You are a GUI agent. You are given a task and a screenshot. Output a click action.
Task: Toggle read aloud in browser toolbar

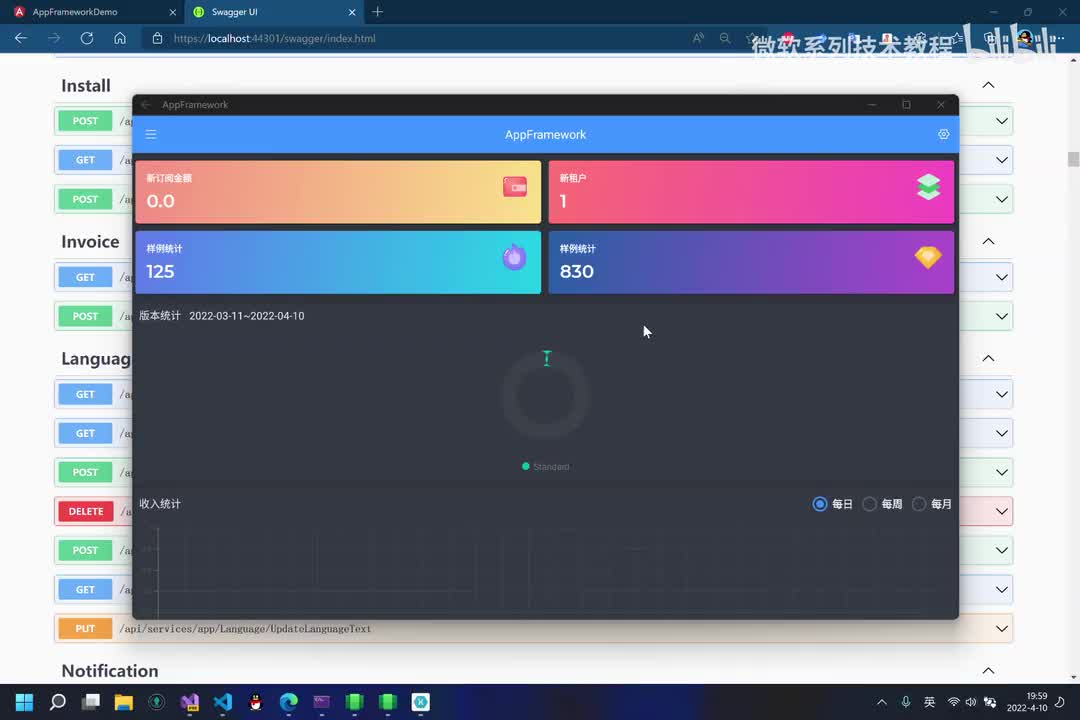coord(698,39)
